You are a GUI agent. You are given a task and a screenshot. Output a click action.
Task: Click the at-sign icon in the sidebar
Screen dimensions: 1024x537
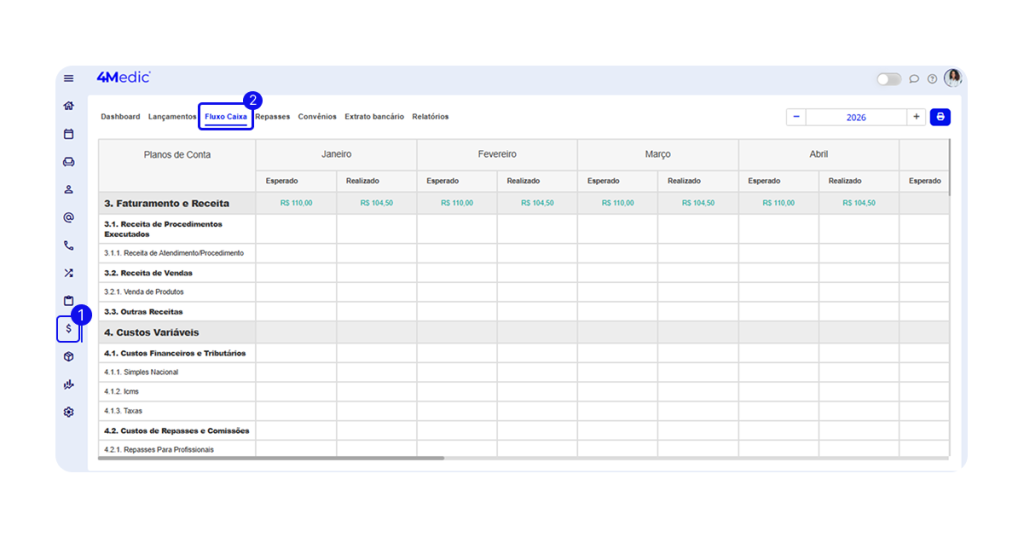tap(69, 217)
